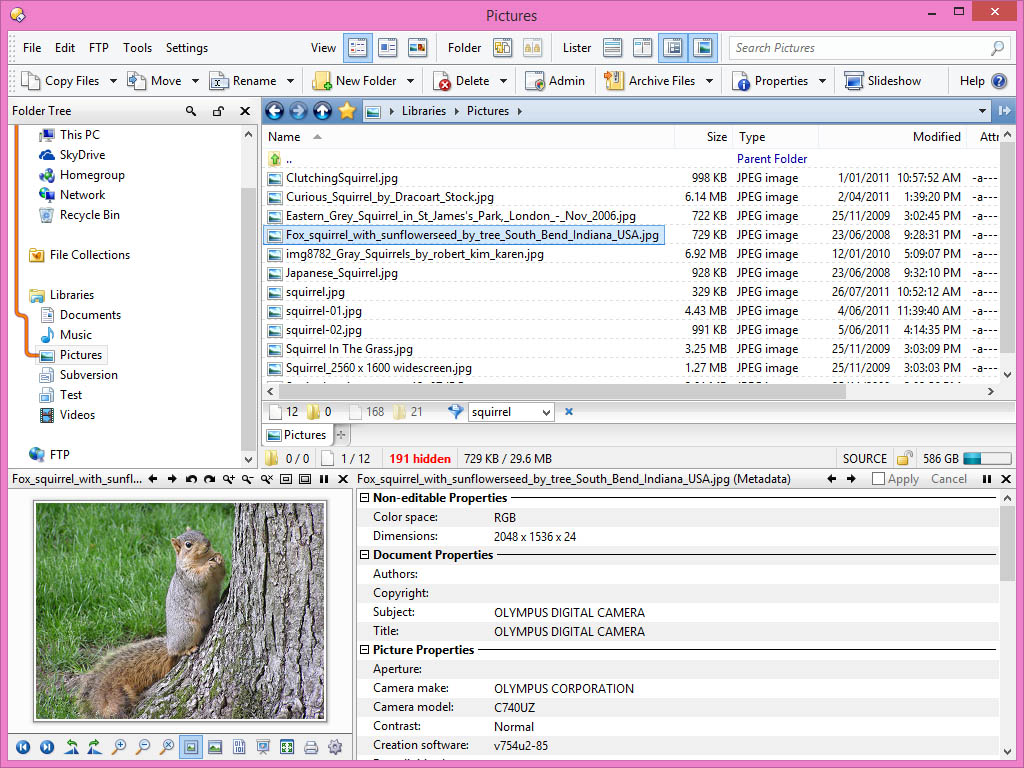
Task: Toggle the padlock icon in the status bar
Action: point(904,459)
